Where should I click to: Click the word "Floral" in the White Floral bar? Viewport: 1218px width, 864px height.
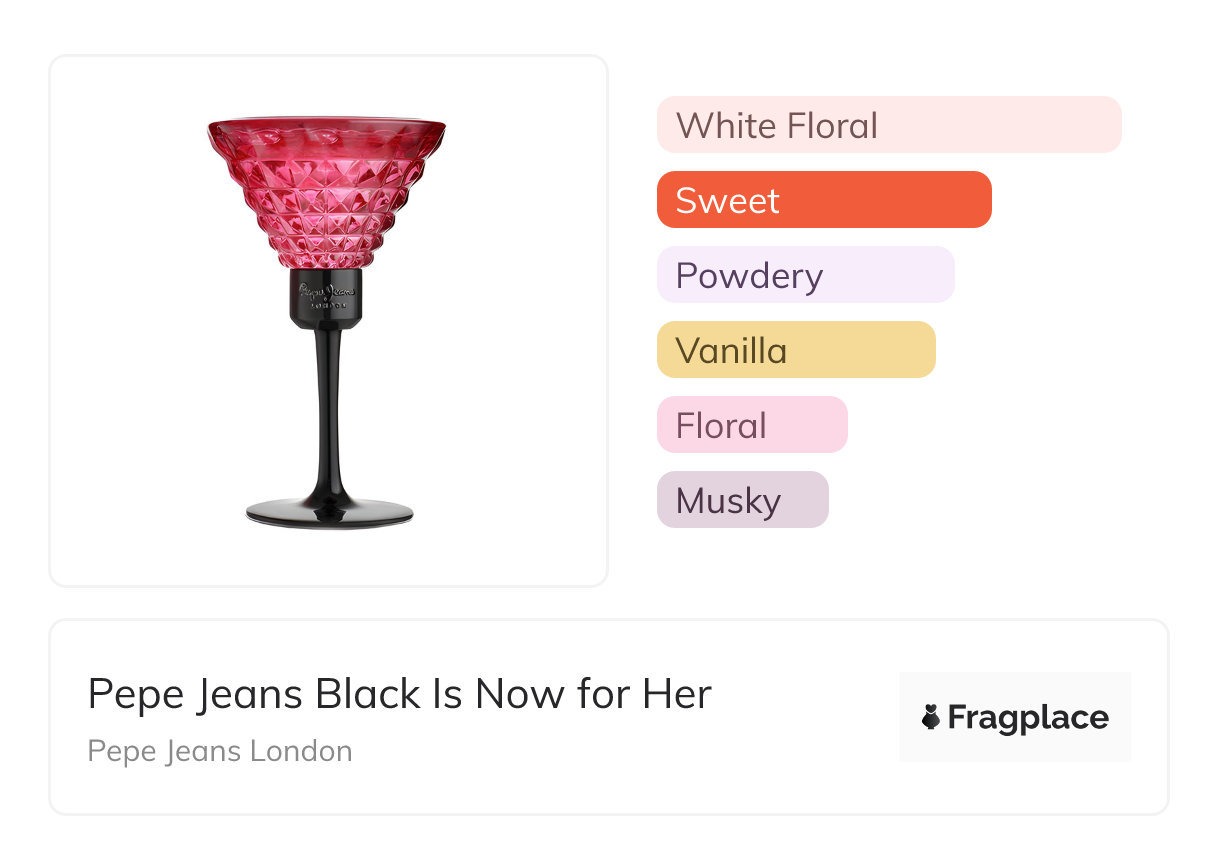831,126
